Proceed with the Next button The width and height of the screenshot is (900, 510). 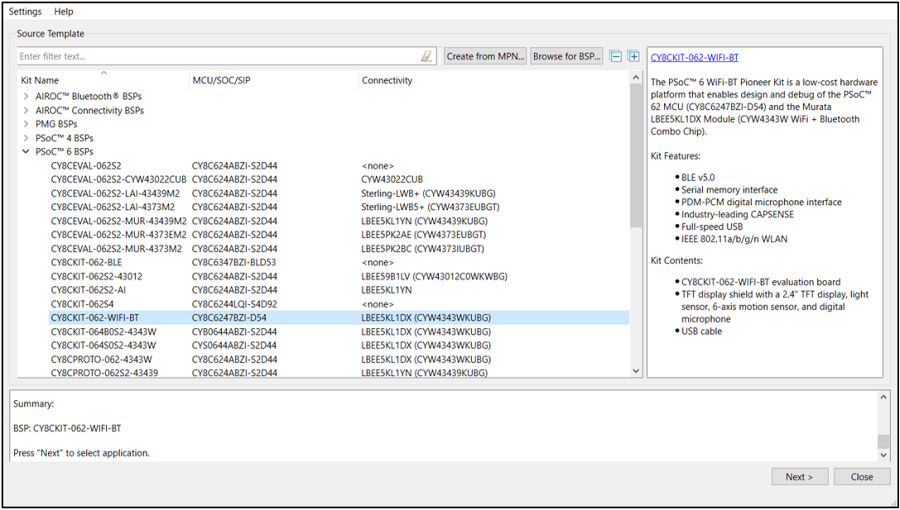pyautogui.click(x=800, y=477)
